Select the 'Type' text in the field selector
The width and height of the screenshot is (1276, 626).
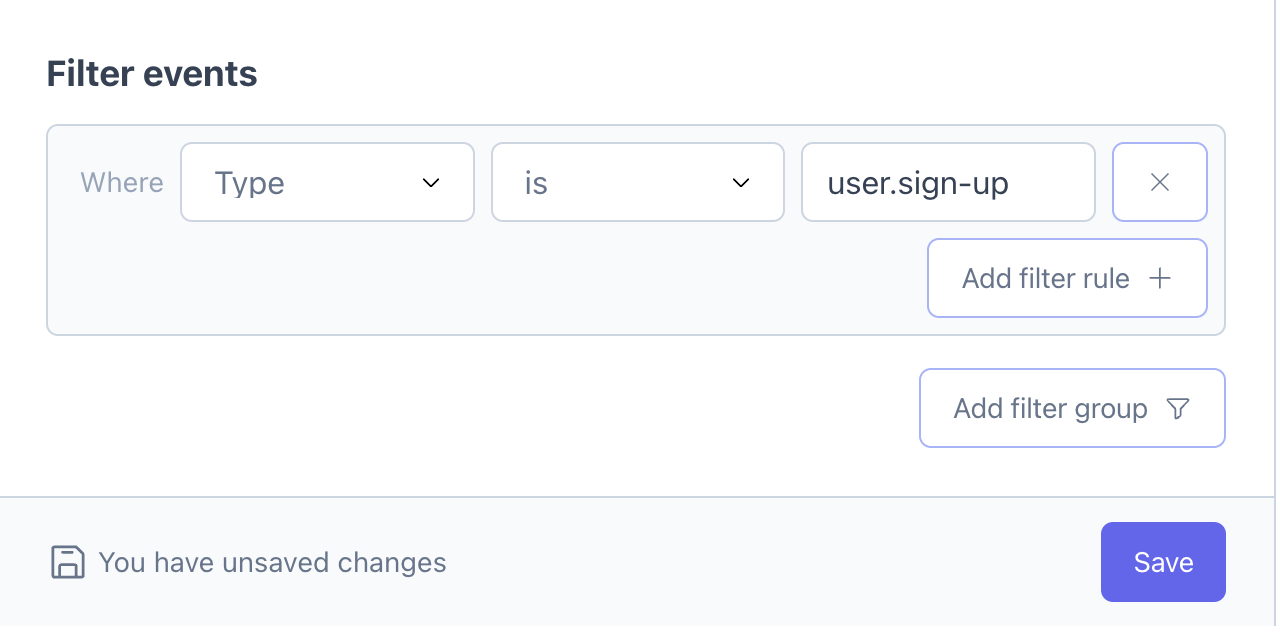tap(250, 183)
